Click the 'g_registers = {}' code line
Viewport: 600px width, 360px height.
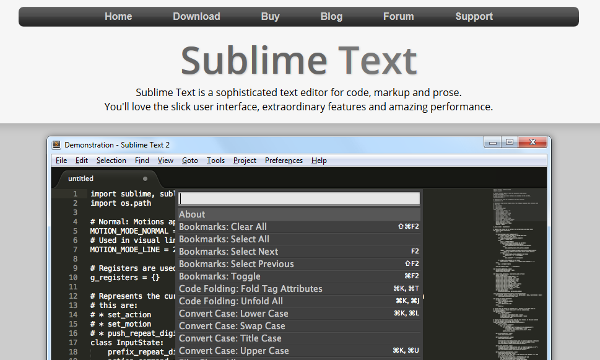point(125,277)
